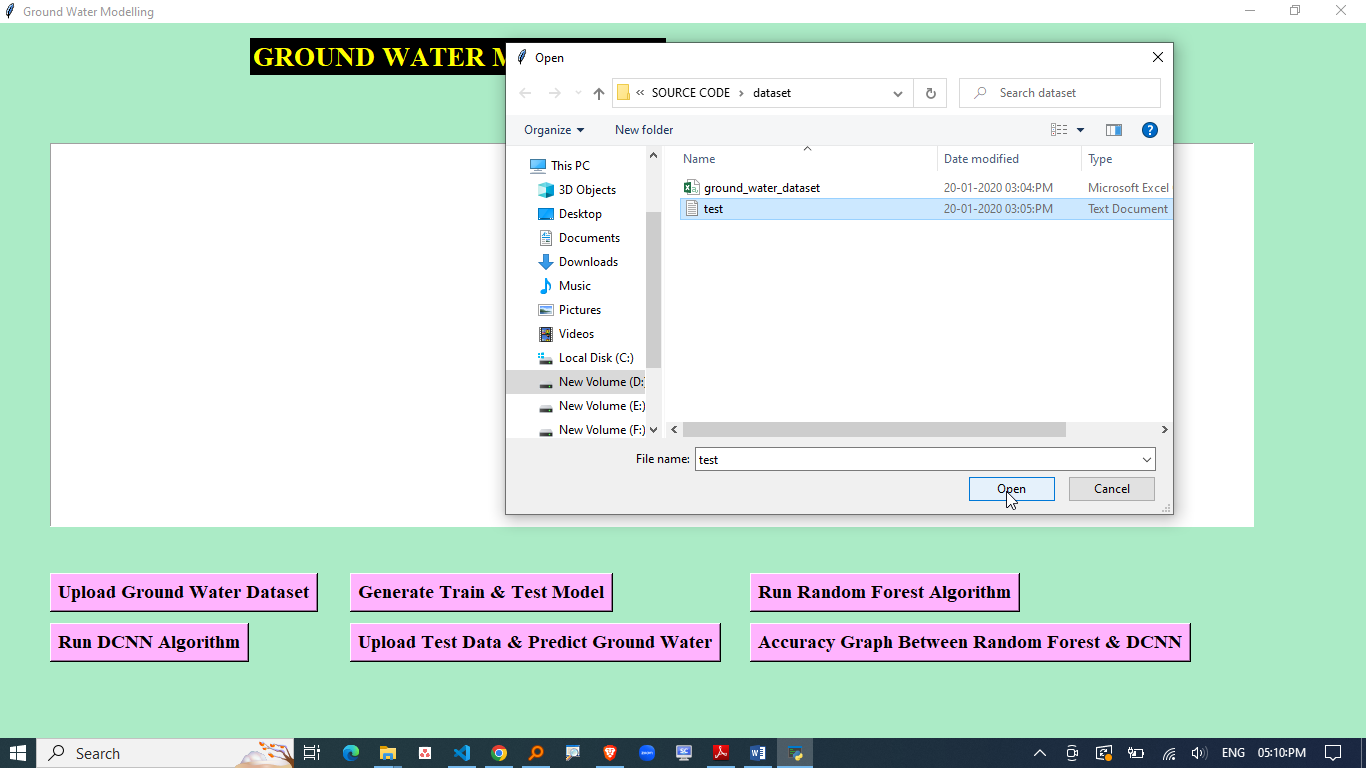This screenshot has width=1366, height=768.
Task: Click the file list horizontal scrollbar
Action: (x=874, y=430)
